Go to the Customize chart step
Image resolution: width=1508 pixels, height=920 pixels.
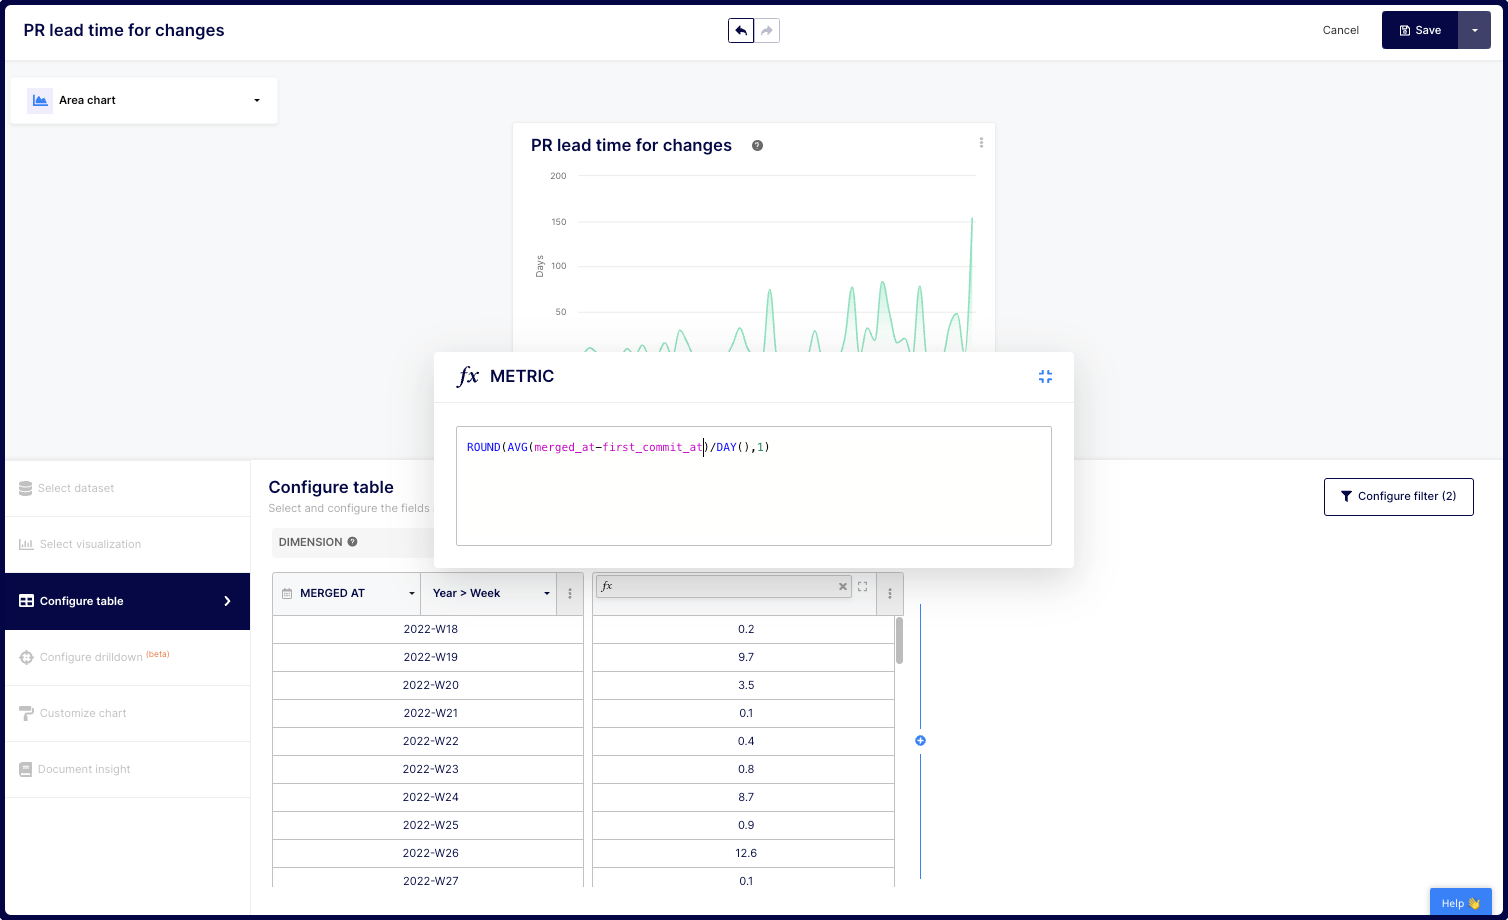tap(83, 713)
